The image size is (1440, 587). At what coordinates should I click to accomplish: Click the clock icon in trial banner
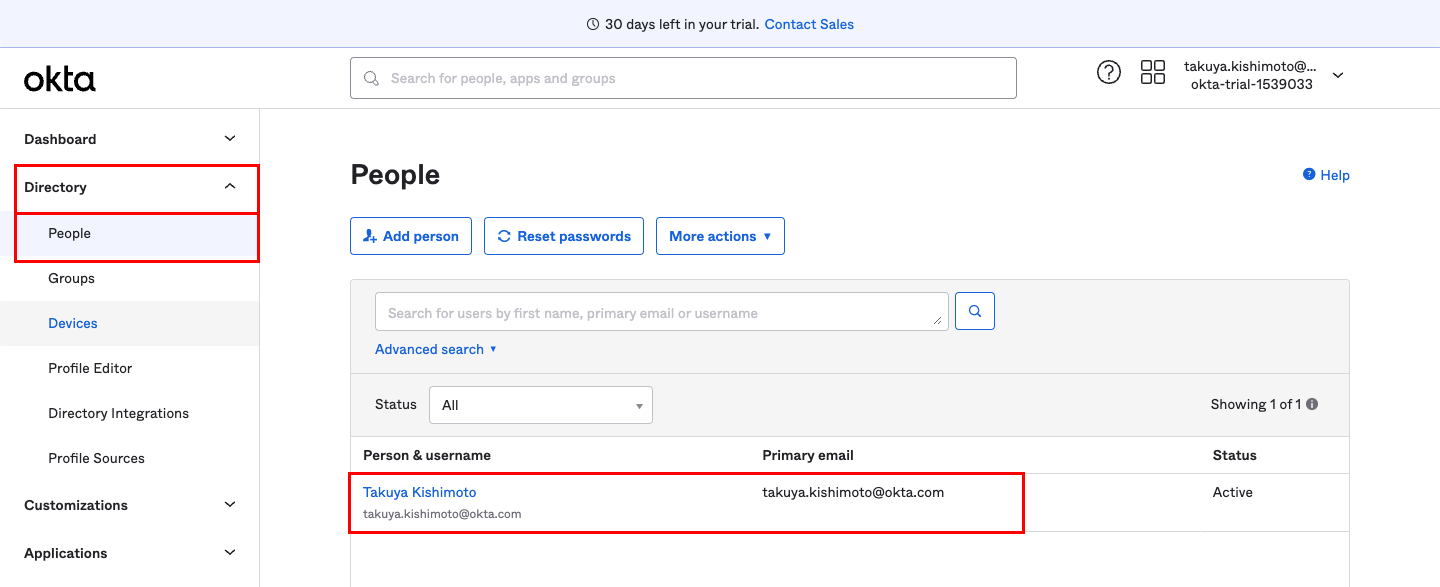593,24
